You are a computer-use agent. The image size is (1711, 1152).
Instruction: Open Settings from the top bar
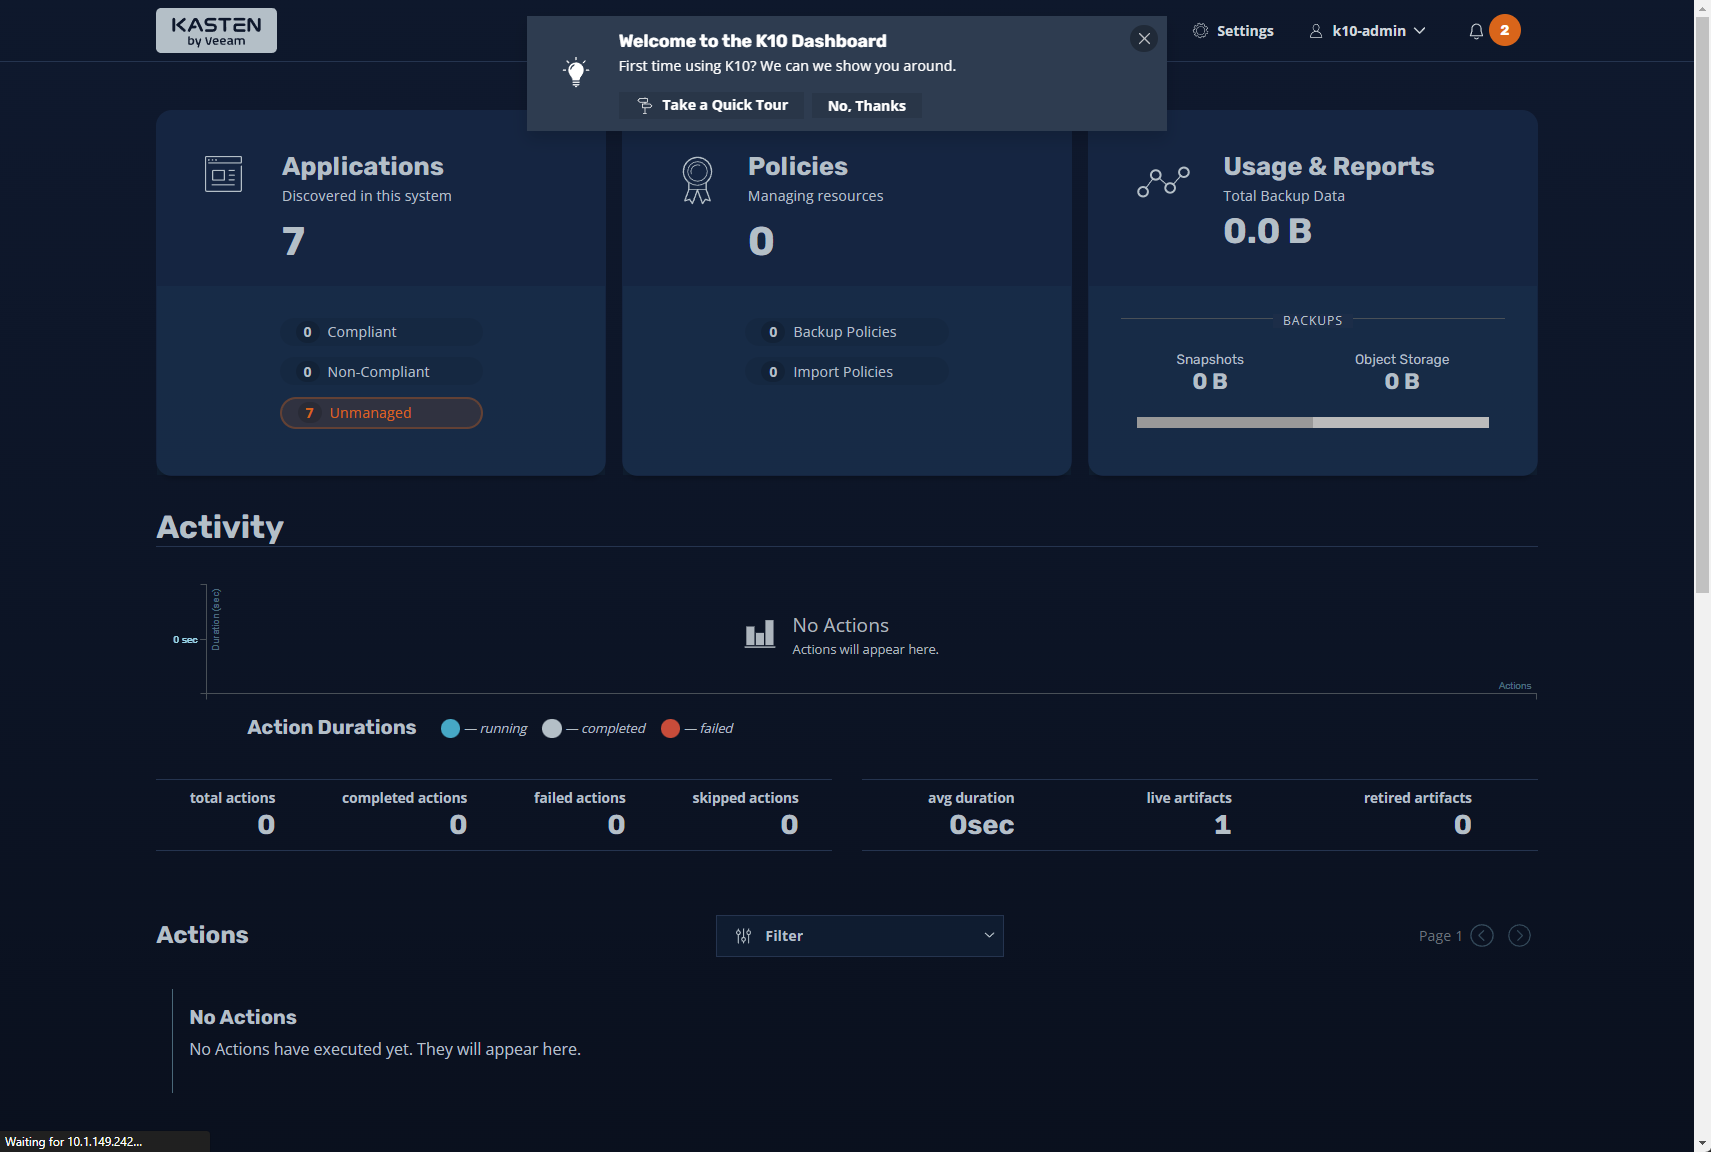coord(1233,31)
